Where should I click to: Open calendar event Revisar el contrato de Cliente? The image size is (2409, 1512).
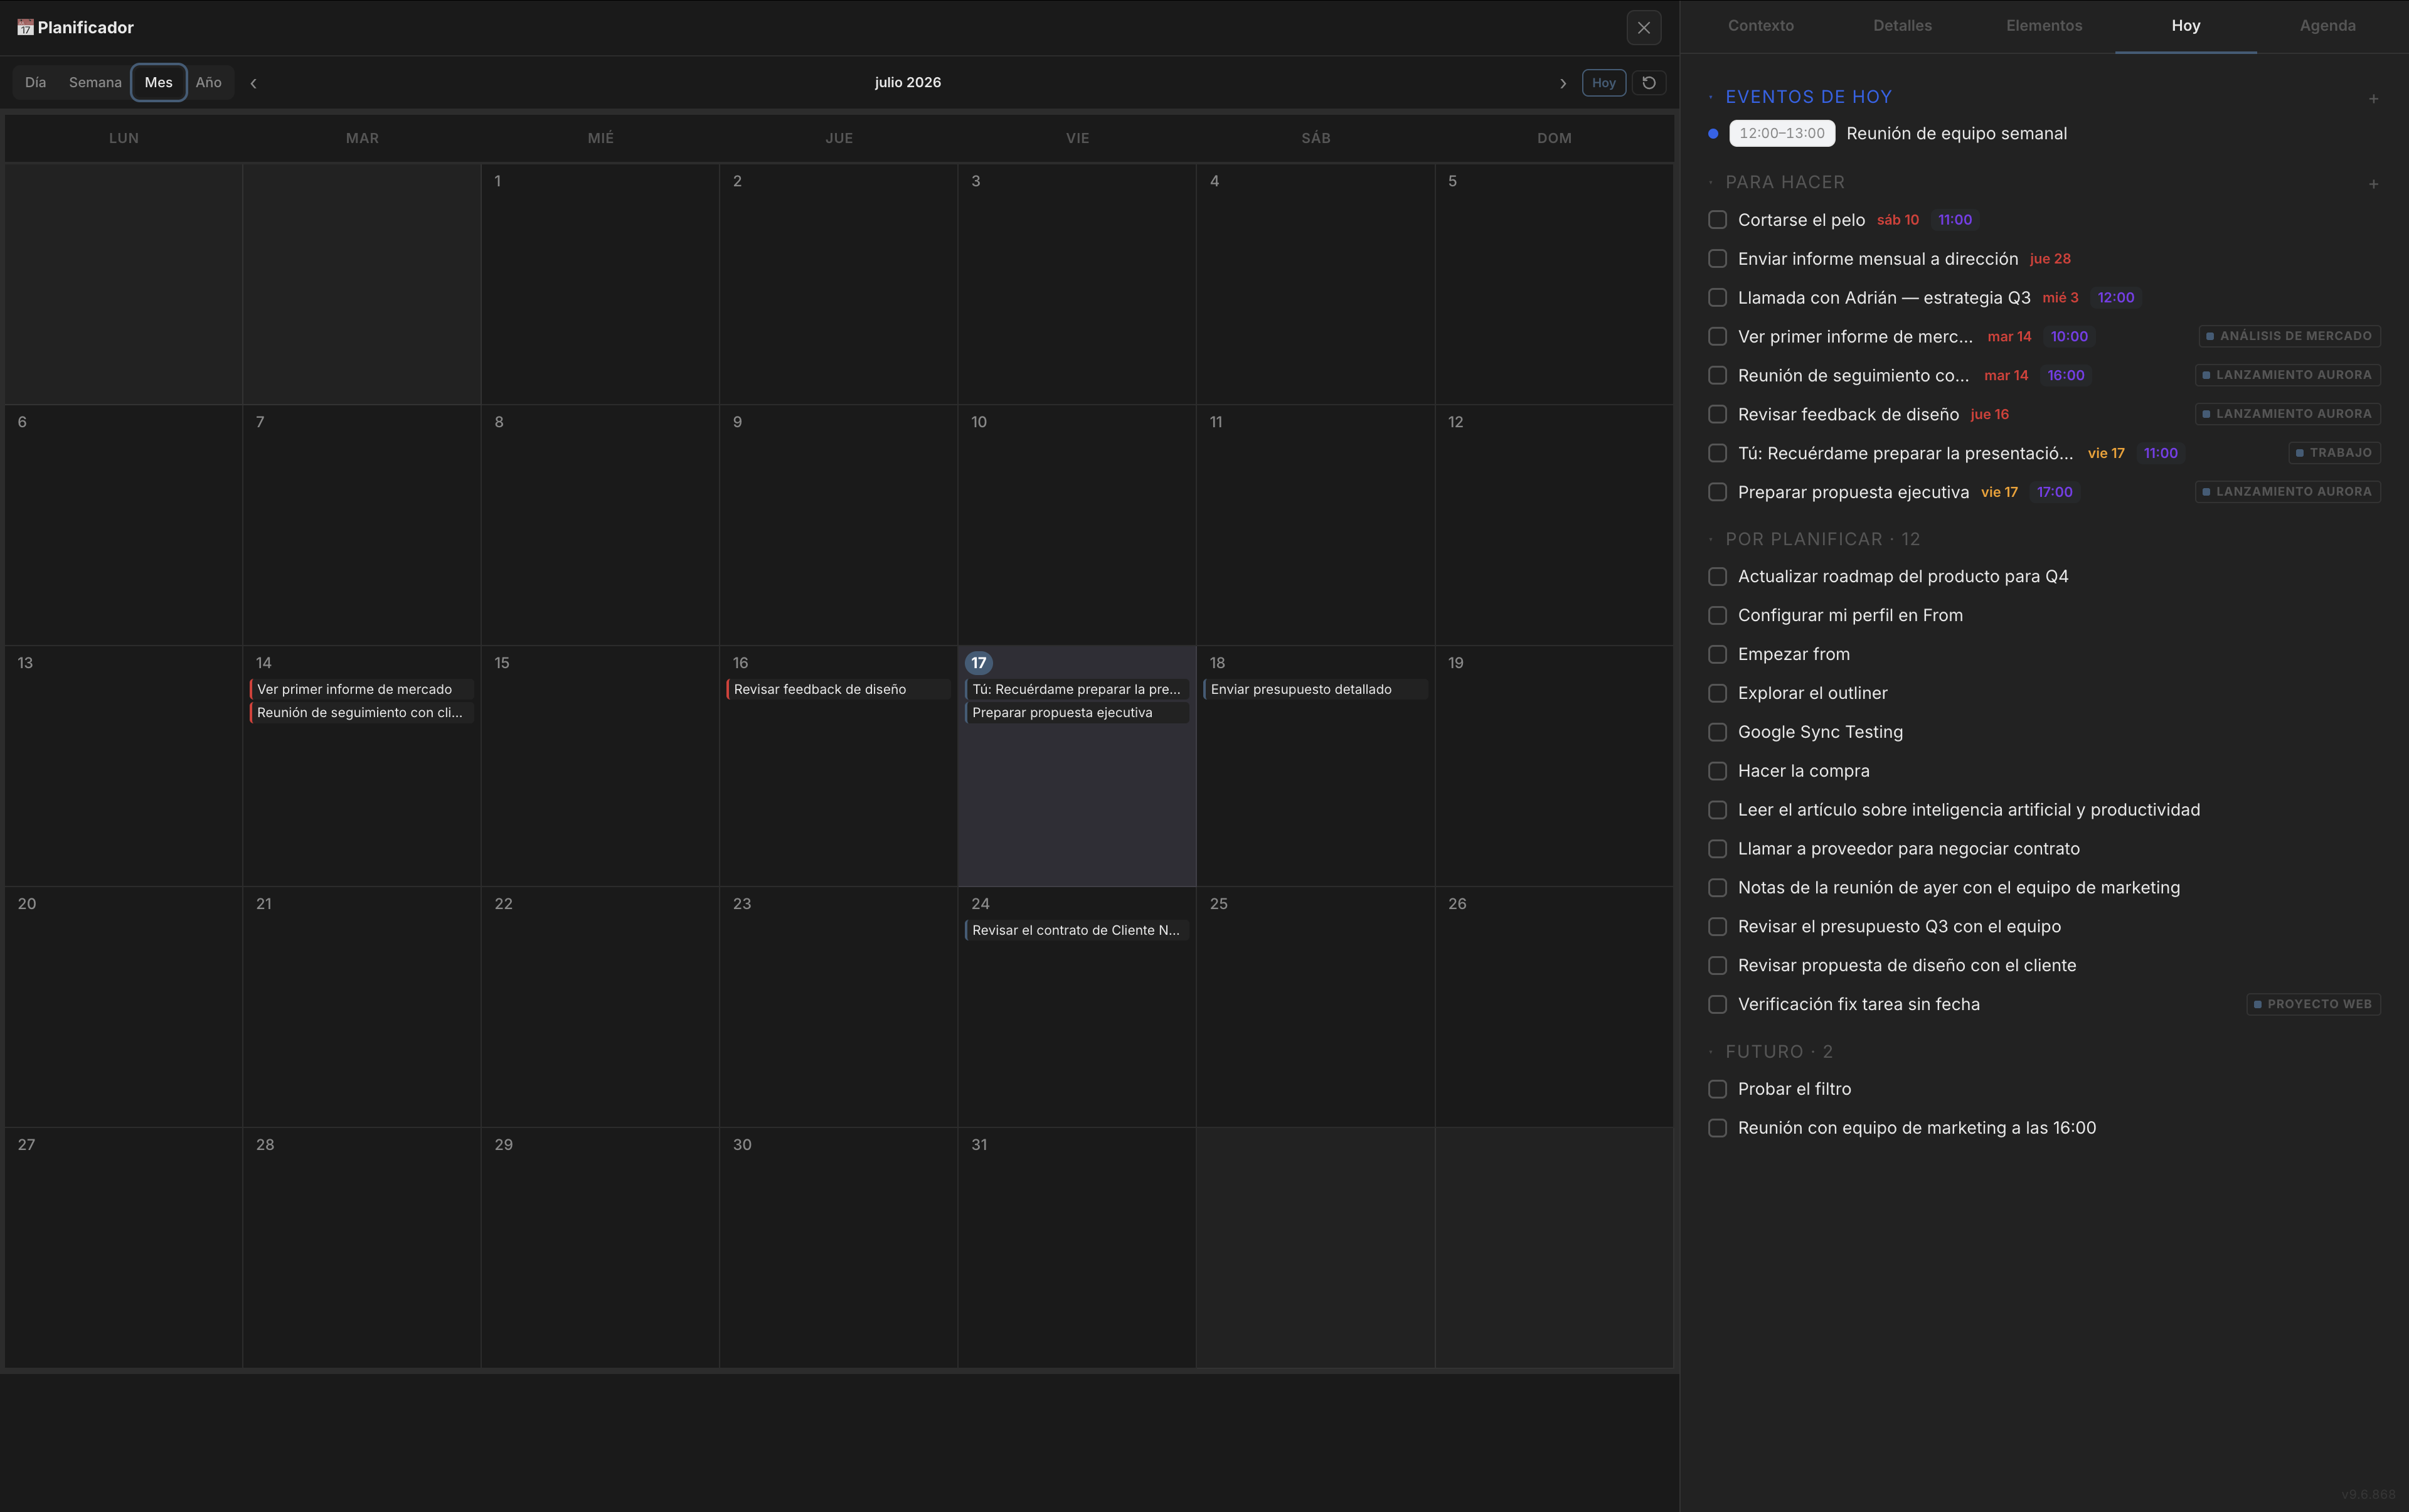coord(1076,930)
